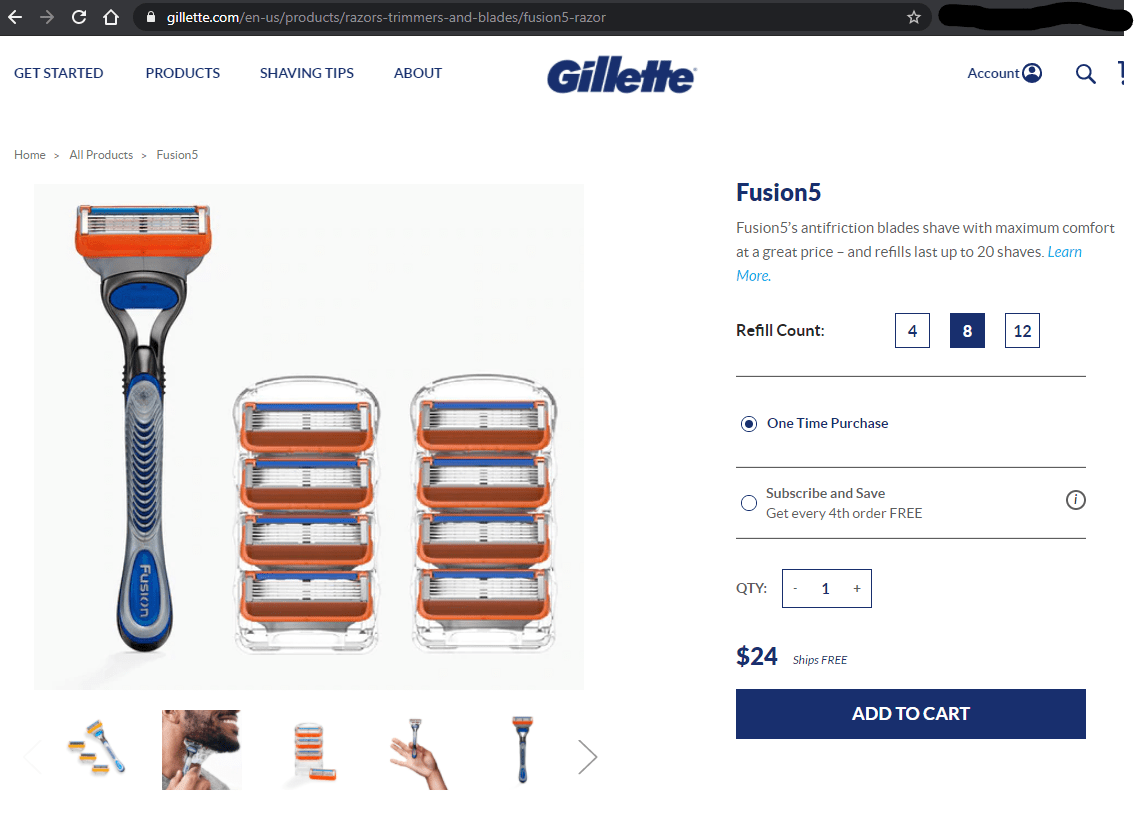This screenshot has width=1134, height=819.
Task: Choose refill count 12
Action: (1022, 331)
